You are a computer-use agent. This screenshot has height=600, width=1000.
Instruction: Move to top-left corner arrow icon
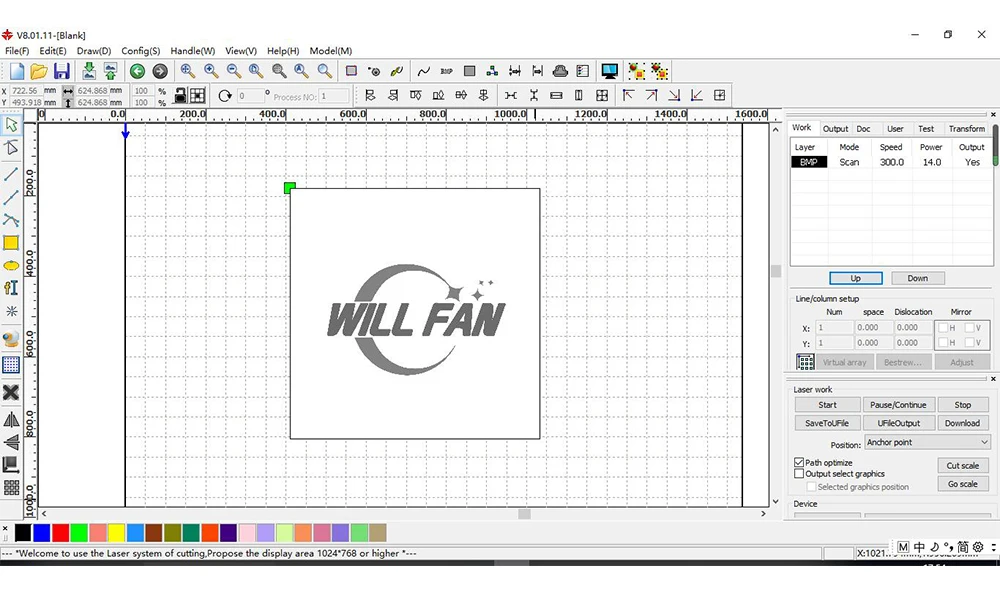pos(628,96)
